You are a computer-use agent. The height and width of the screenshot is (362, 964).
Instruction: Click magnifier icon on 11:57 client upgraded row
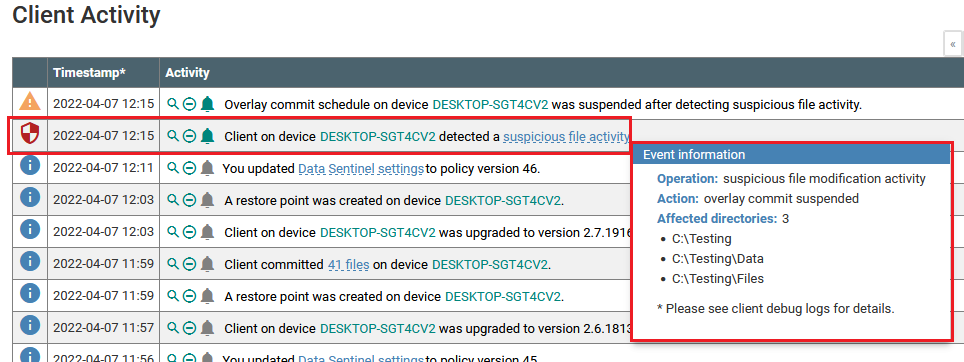click(x=173, y=328)
